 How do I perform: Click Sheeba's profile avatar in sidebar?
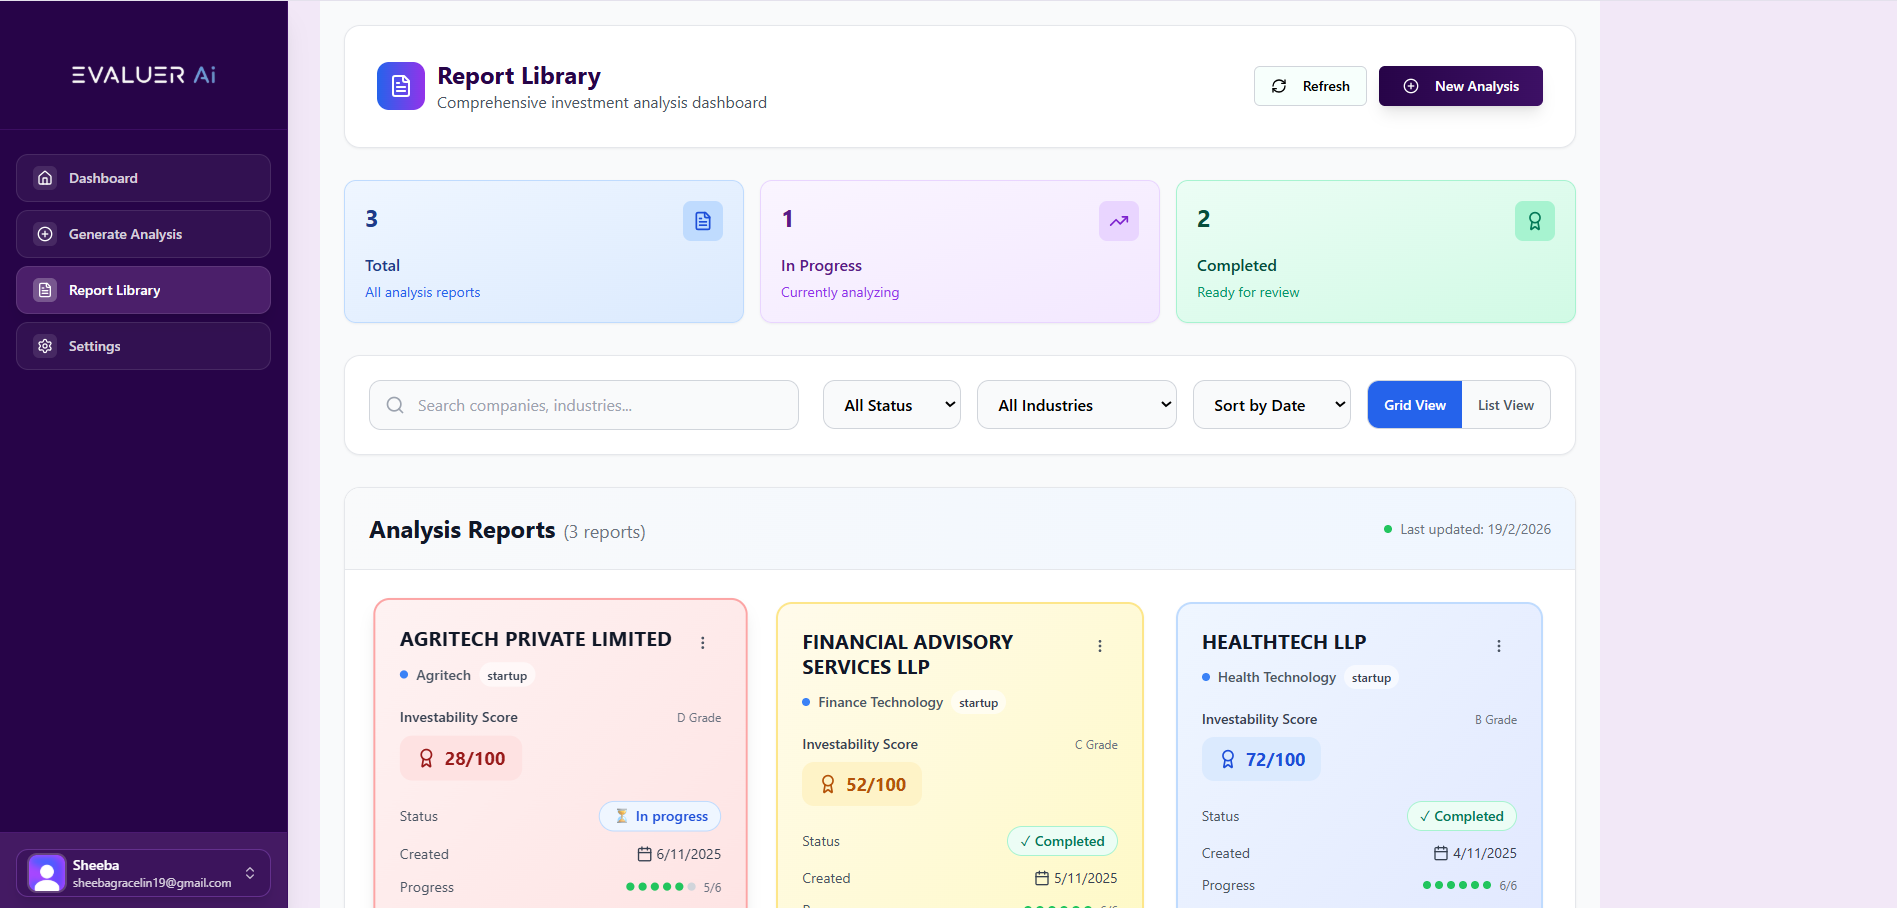46,873
